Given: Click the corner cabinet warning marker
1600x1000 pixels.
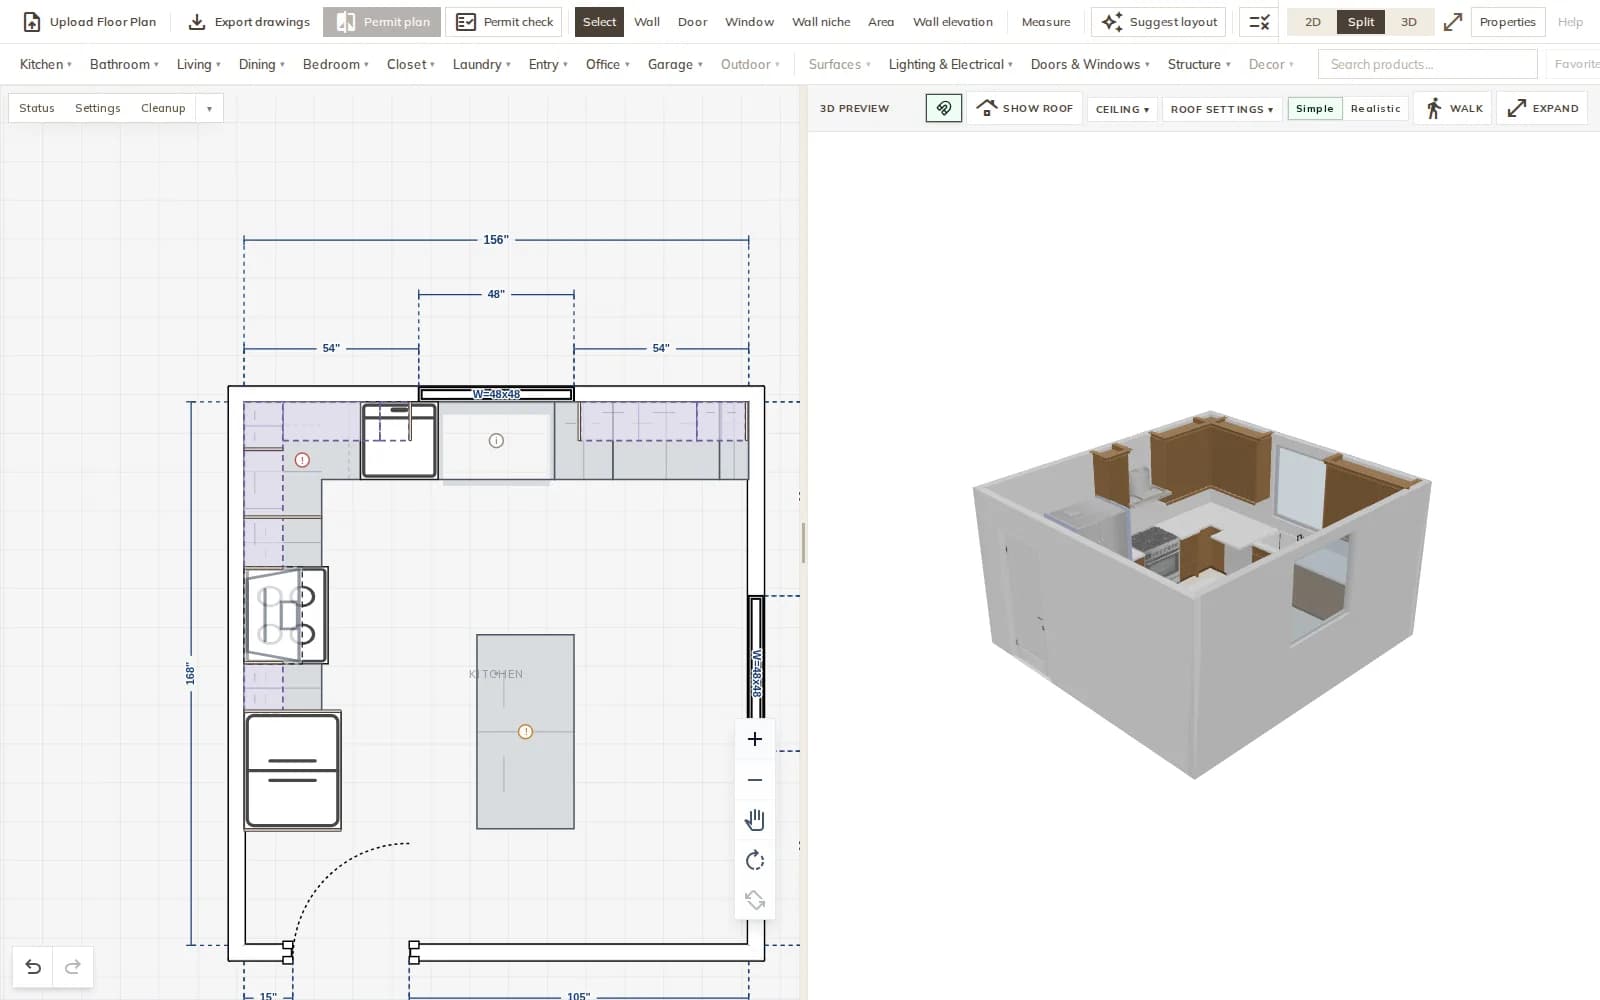Looking at the screenshot, I should pyautogui.click(x=302, y=460).
